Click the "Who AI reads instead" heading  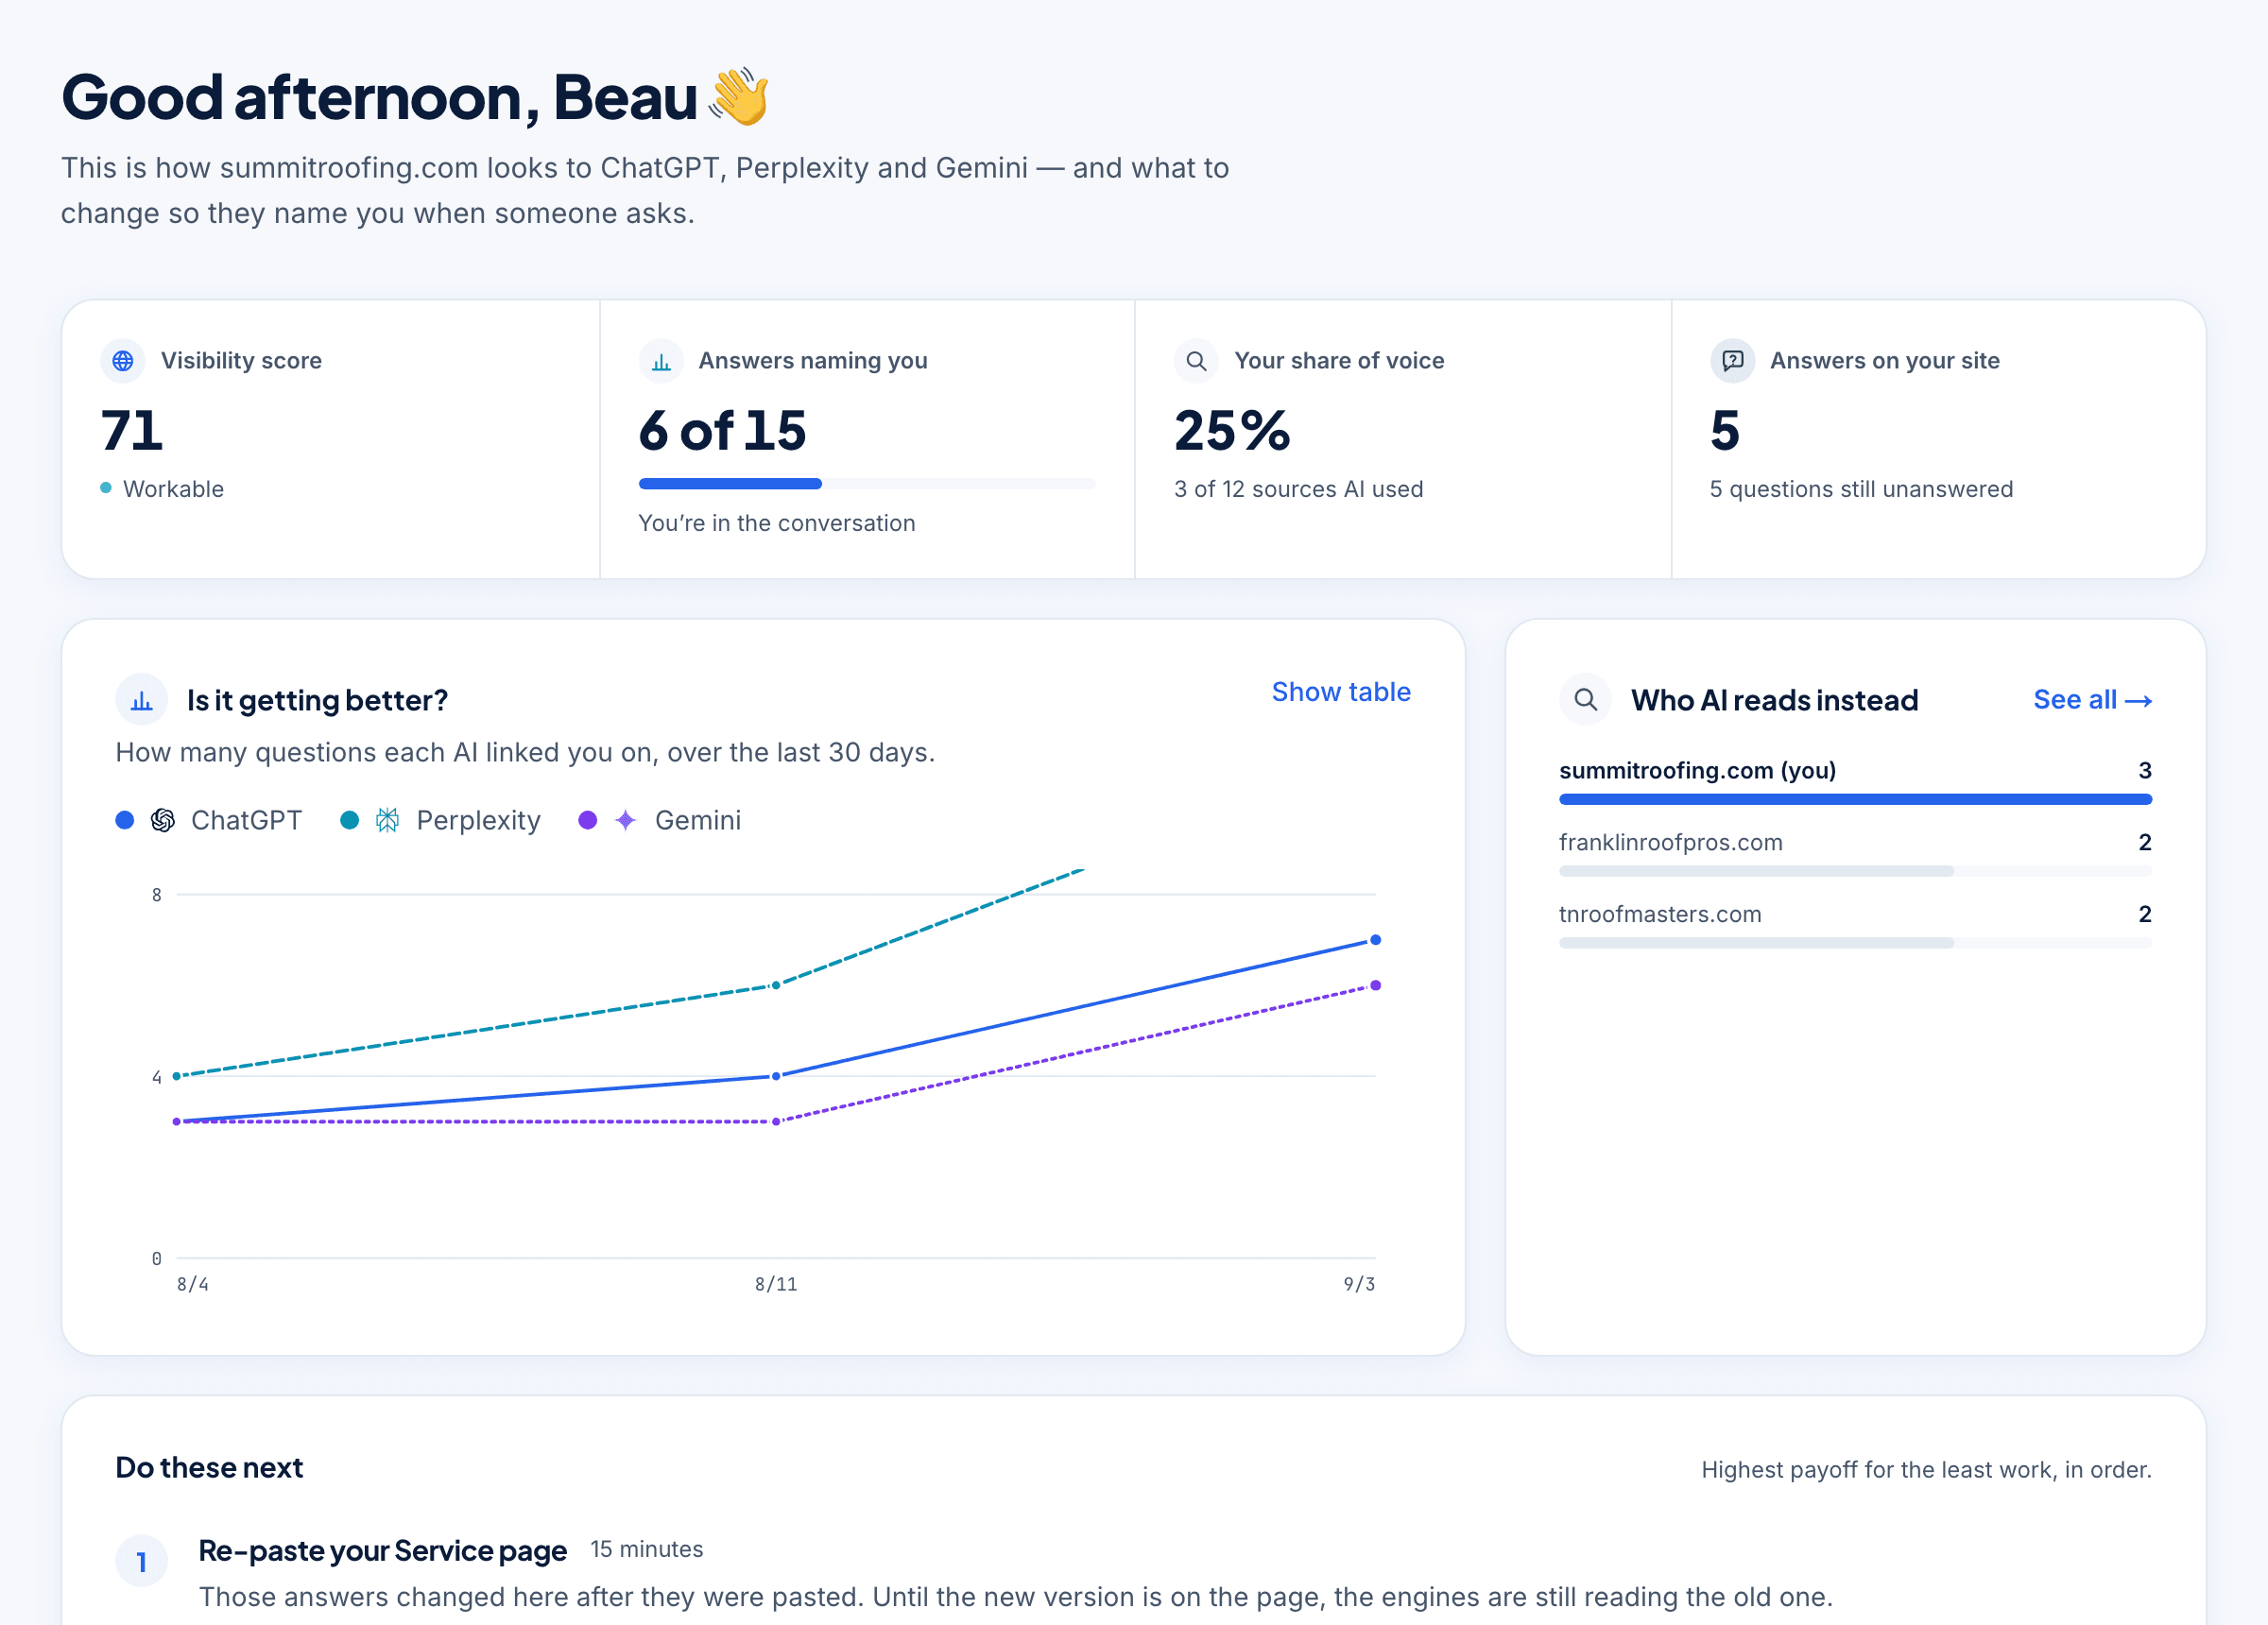1775,700
